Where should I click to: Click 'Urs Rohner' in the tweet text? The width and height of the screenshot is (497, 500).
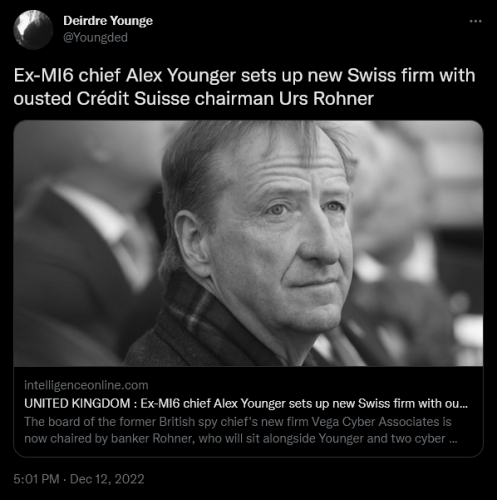326,99
